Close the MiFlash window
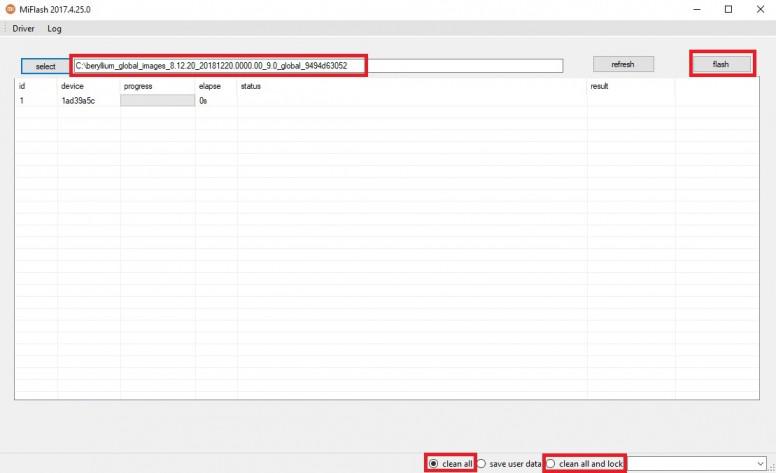This screenshot has width=776, height=473. click(x=760, y=9)
